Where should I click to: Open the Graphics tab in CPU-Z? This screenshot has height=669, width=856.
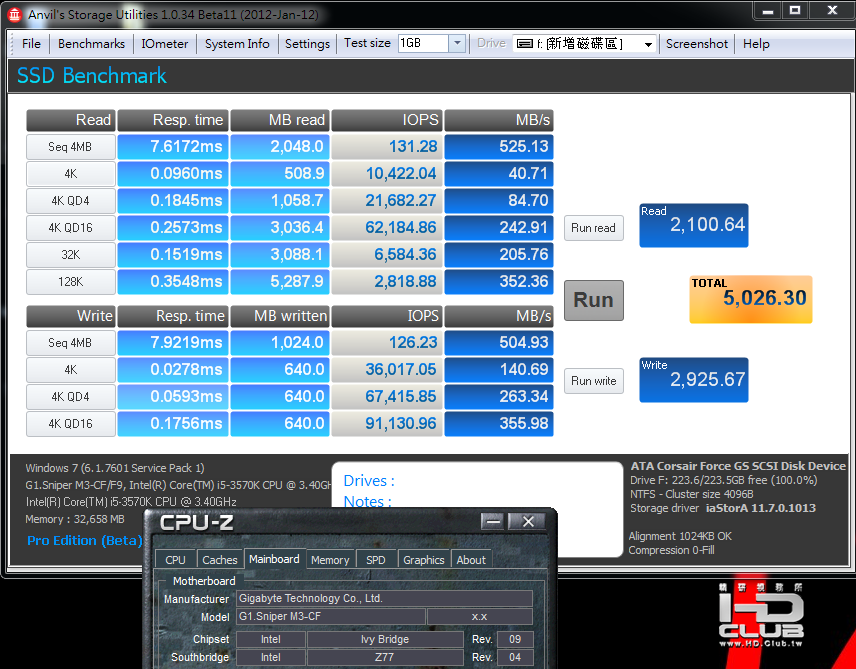coord(424,560)
